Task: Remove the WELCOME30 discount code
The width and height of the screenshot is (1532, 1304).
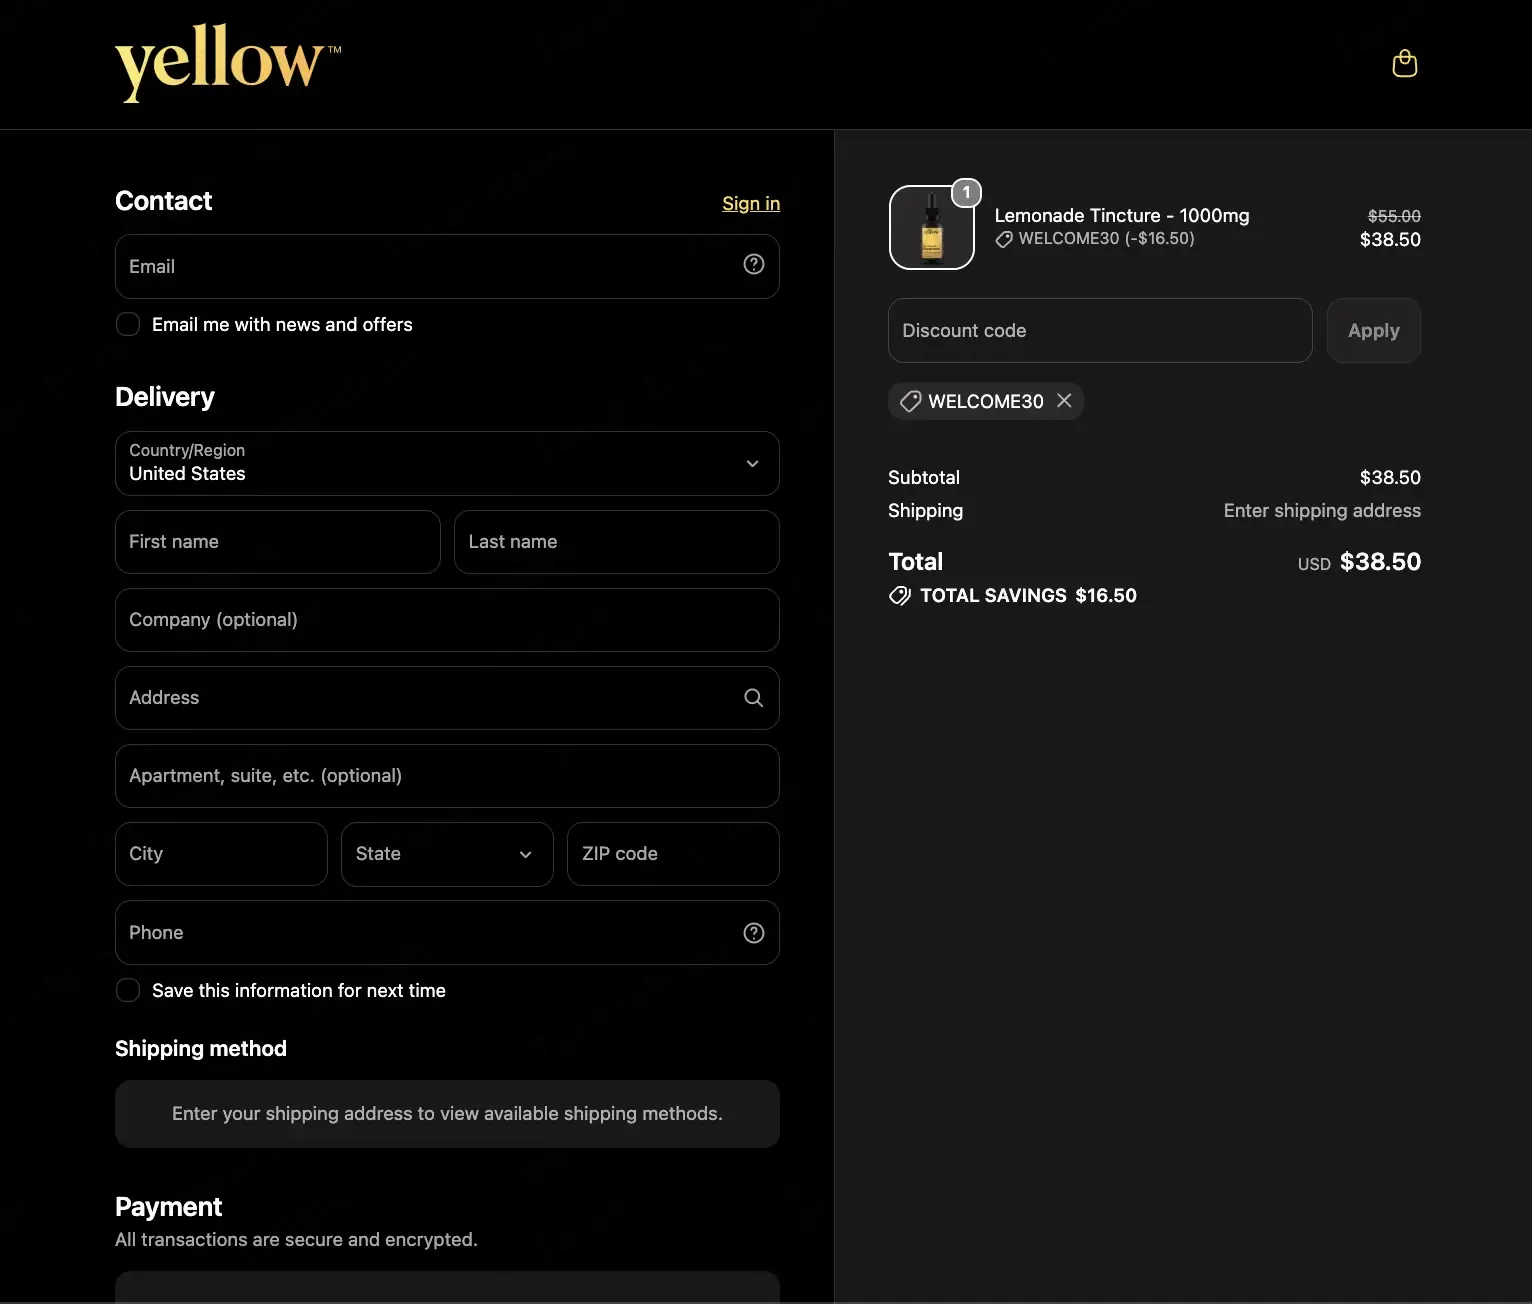Action: 1065,401
